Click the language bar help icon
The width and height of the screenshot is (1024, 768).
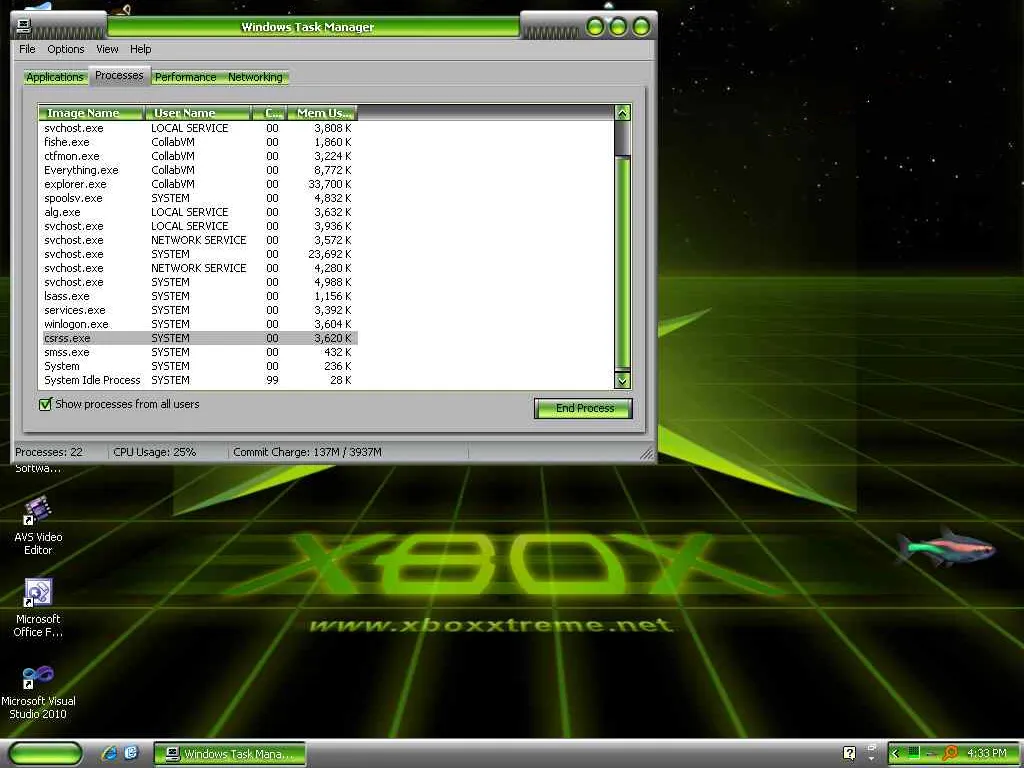849,754
